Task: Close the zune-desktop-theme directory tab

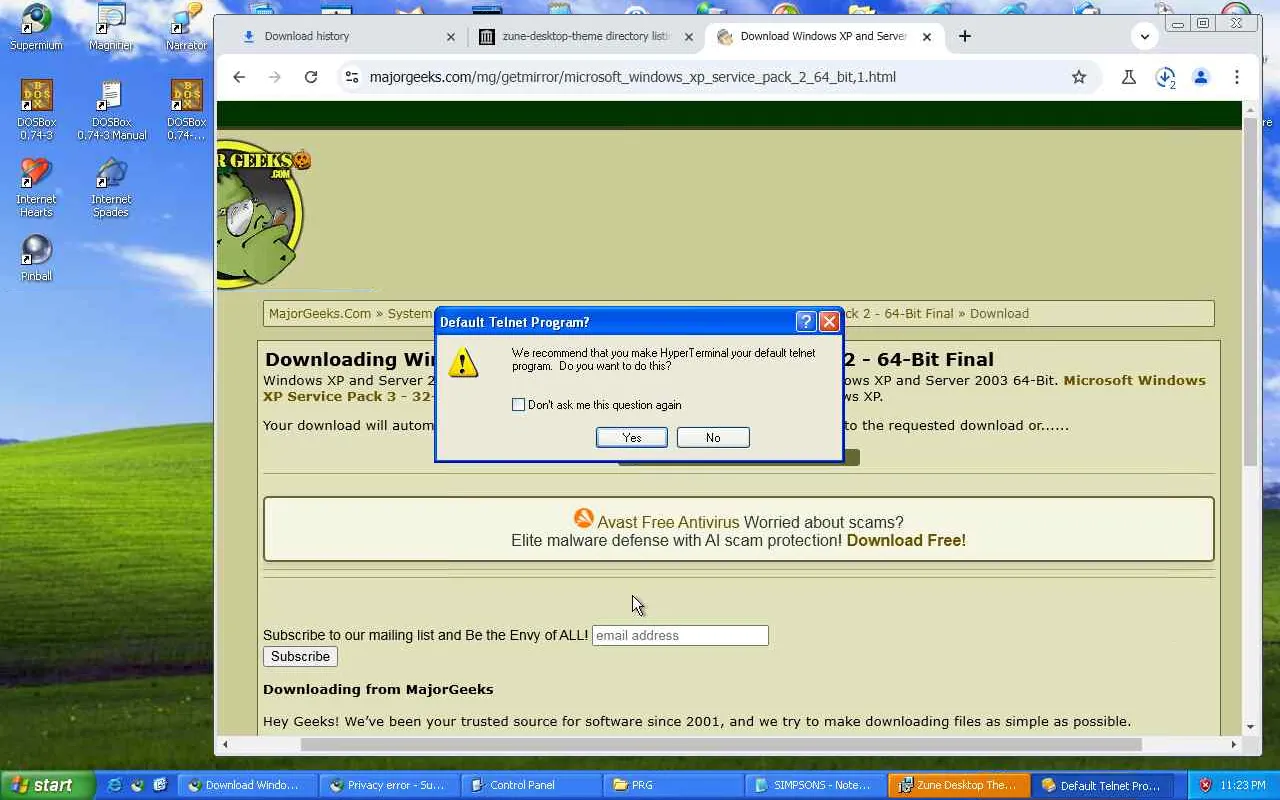Action: tap(688, 37)
